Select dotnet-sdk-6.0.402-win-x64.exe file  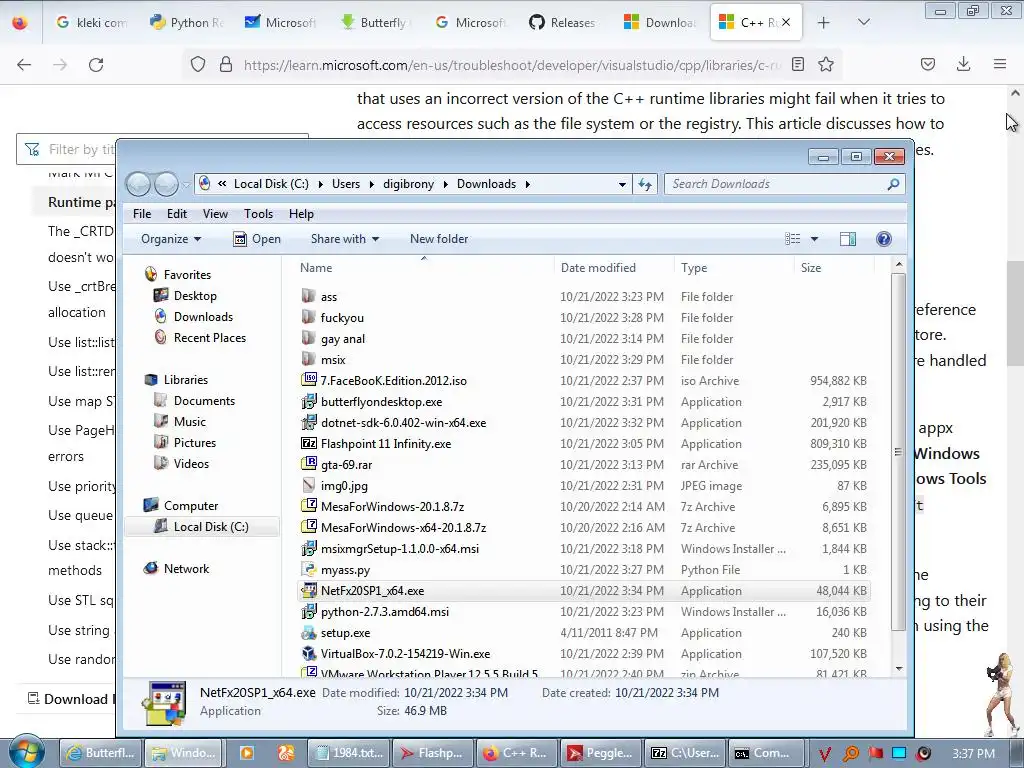click(404, 423)
